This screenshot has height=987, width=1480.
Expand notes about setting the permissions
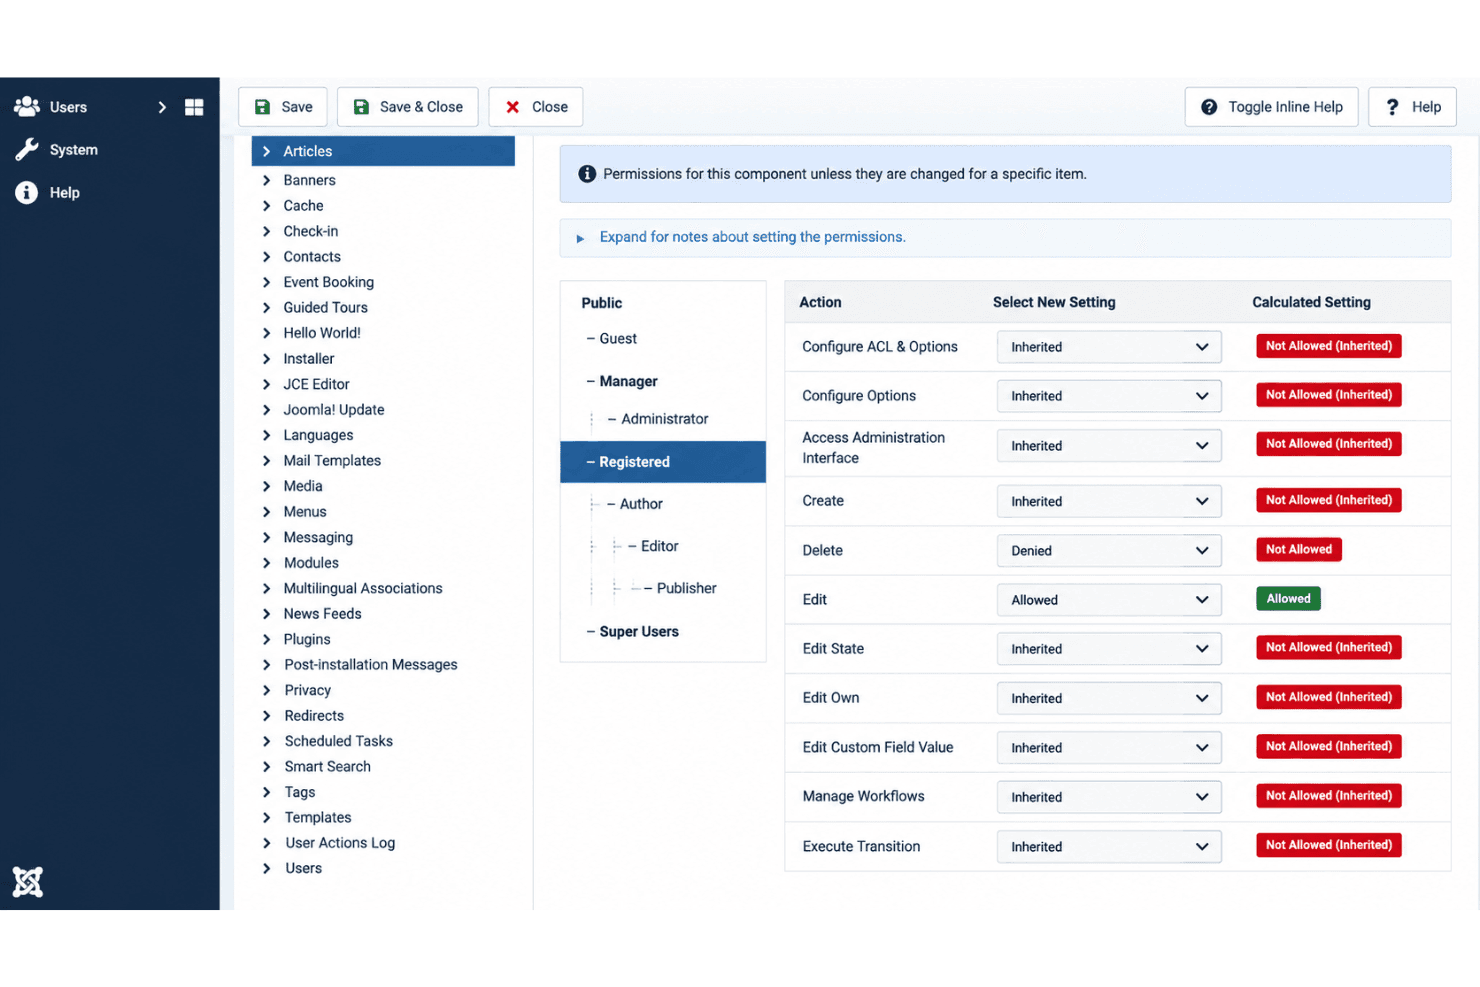[752, 237]
